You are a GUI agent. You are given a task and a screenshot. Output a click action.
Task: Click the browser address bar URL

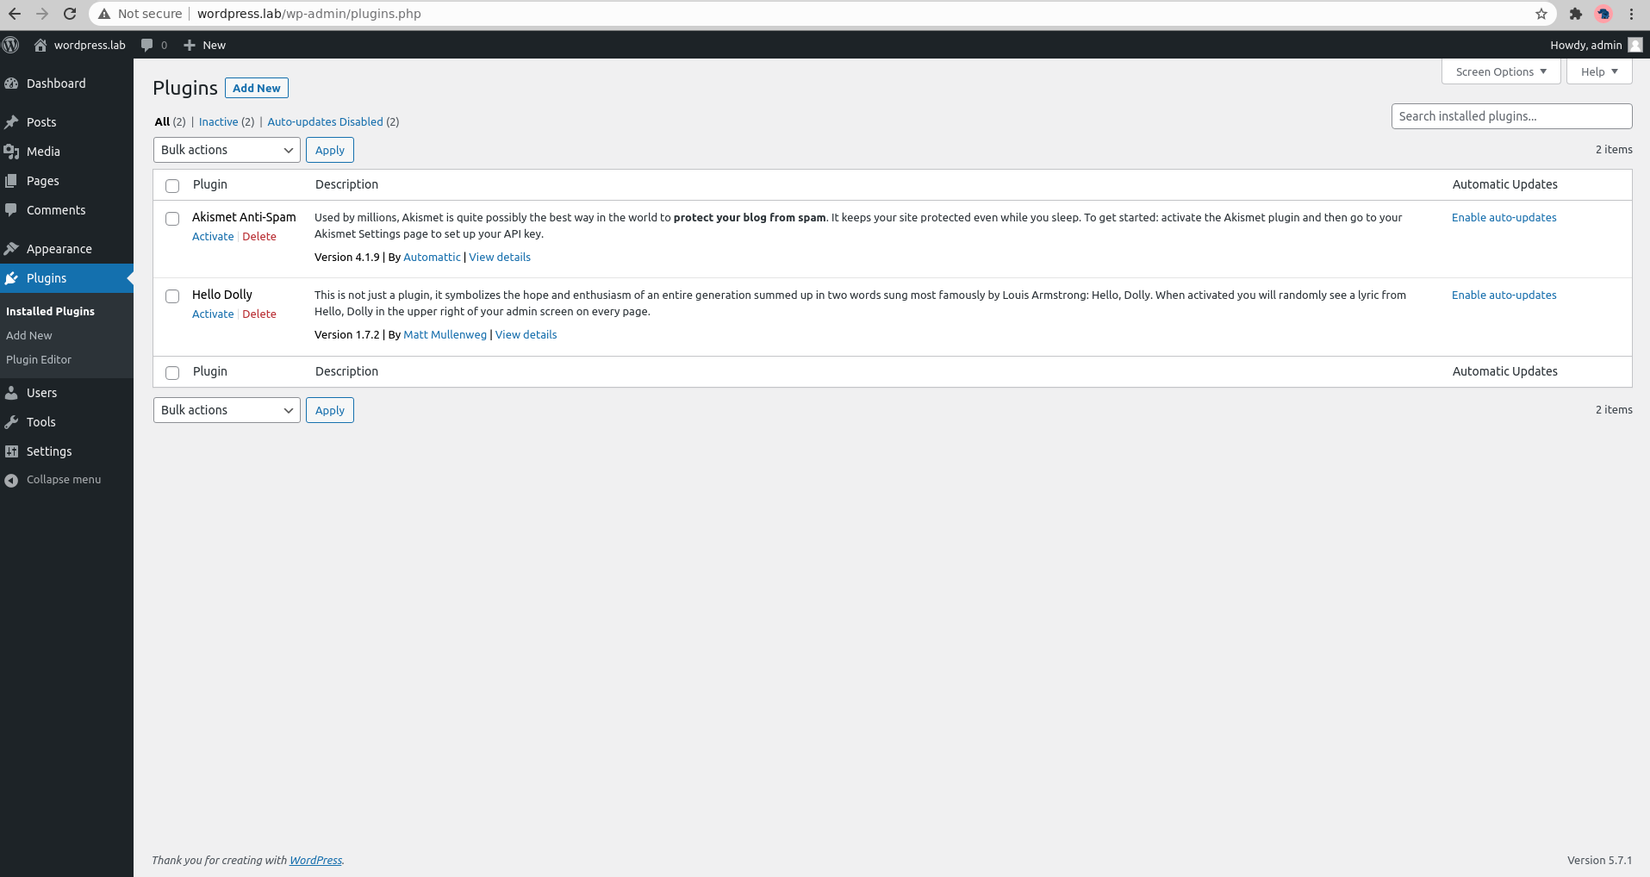coord(309,14)
